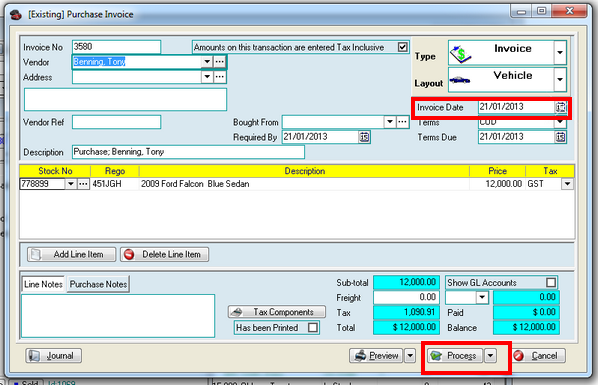Select the Price cell 12,000.00

(497, 184)
